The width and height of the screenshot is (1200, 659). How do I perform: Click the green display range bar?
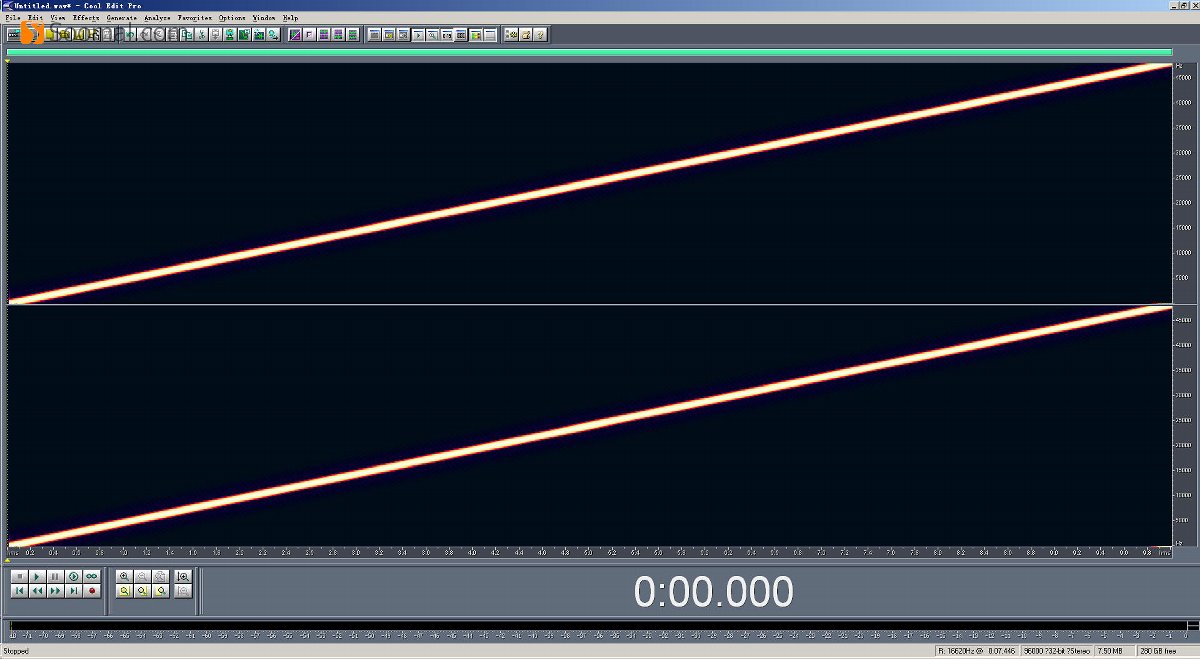click(x=589, y=52)
